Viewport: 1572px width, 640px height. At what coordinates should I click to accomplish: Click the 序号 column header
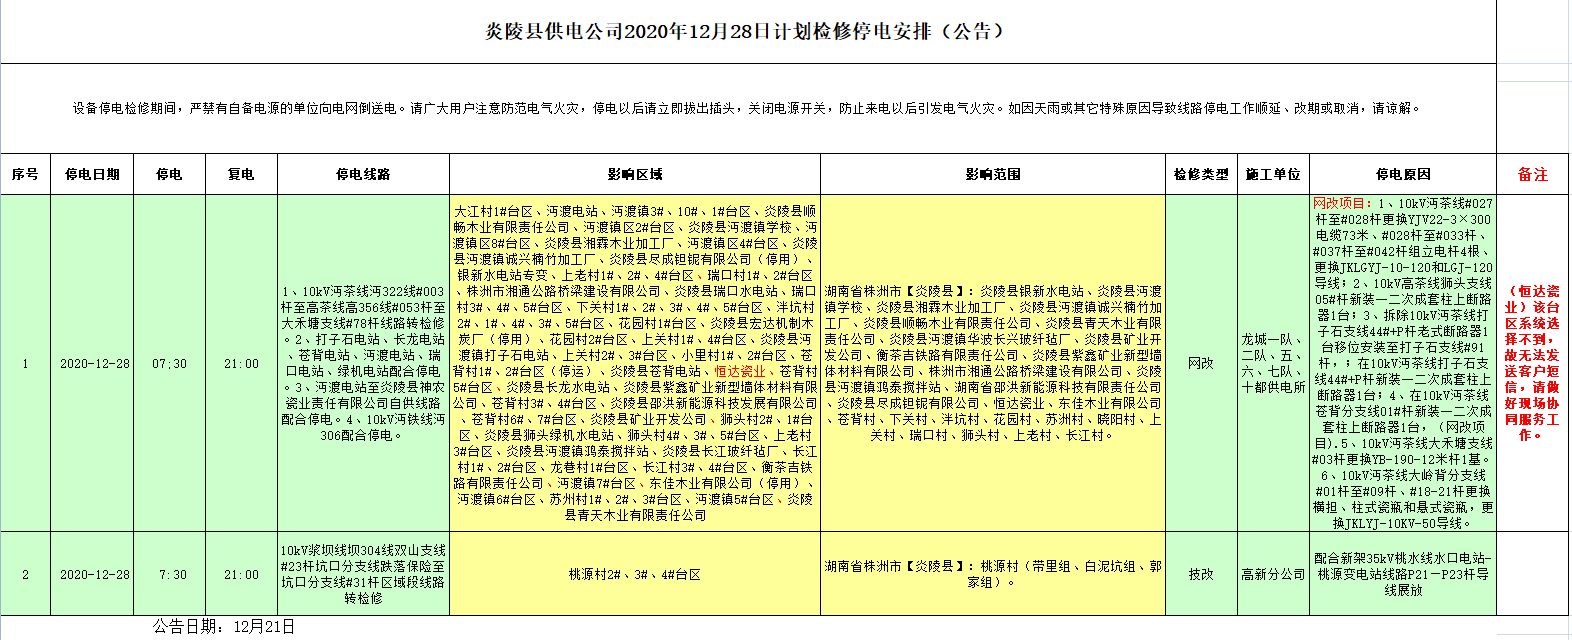[x=25, y=174]
